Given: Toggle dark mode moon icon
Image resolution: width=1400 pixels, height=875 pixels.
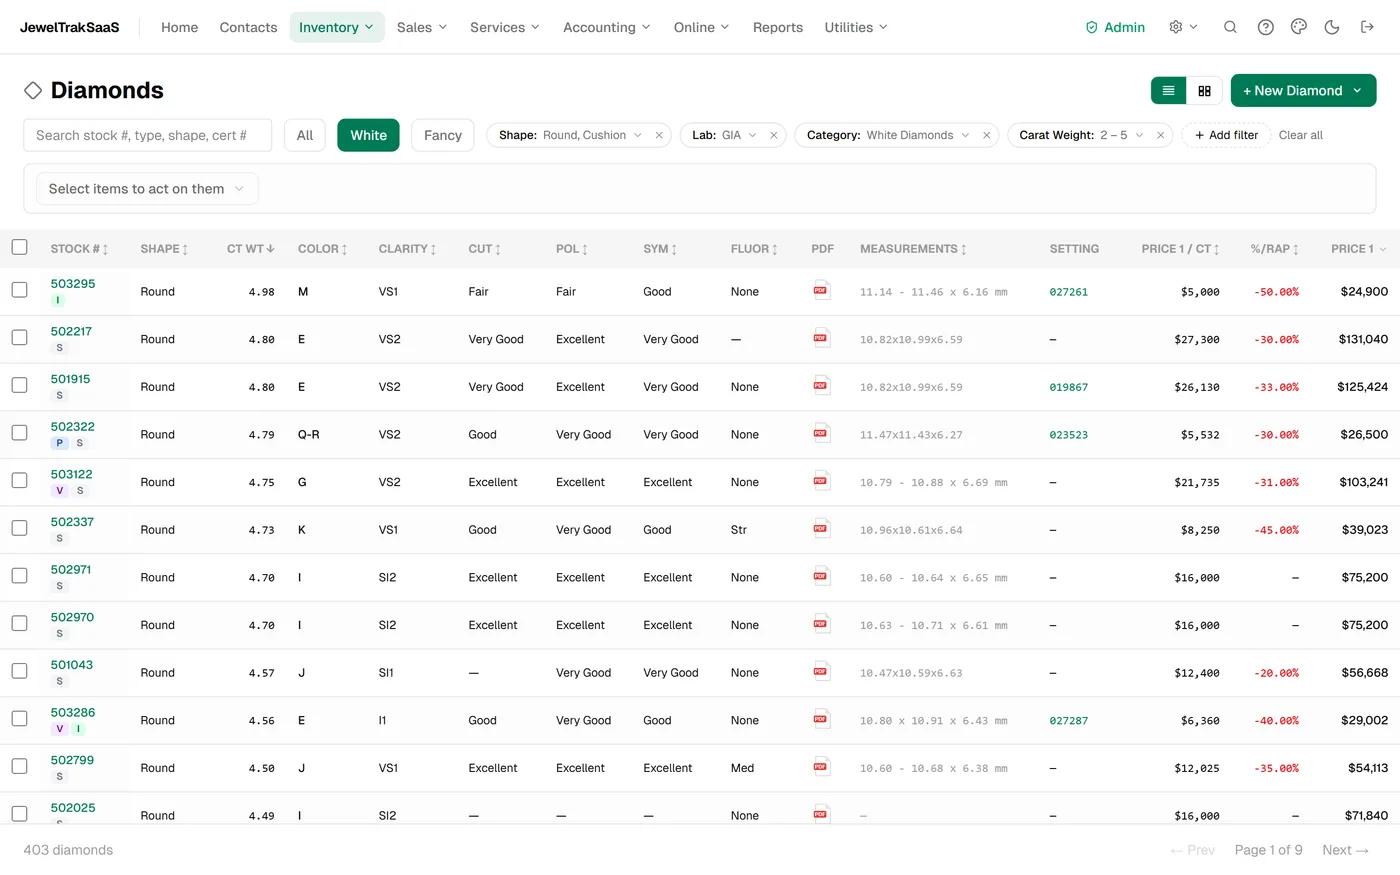Looking at the screenshot, I should (1331, 27).
